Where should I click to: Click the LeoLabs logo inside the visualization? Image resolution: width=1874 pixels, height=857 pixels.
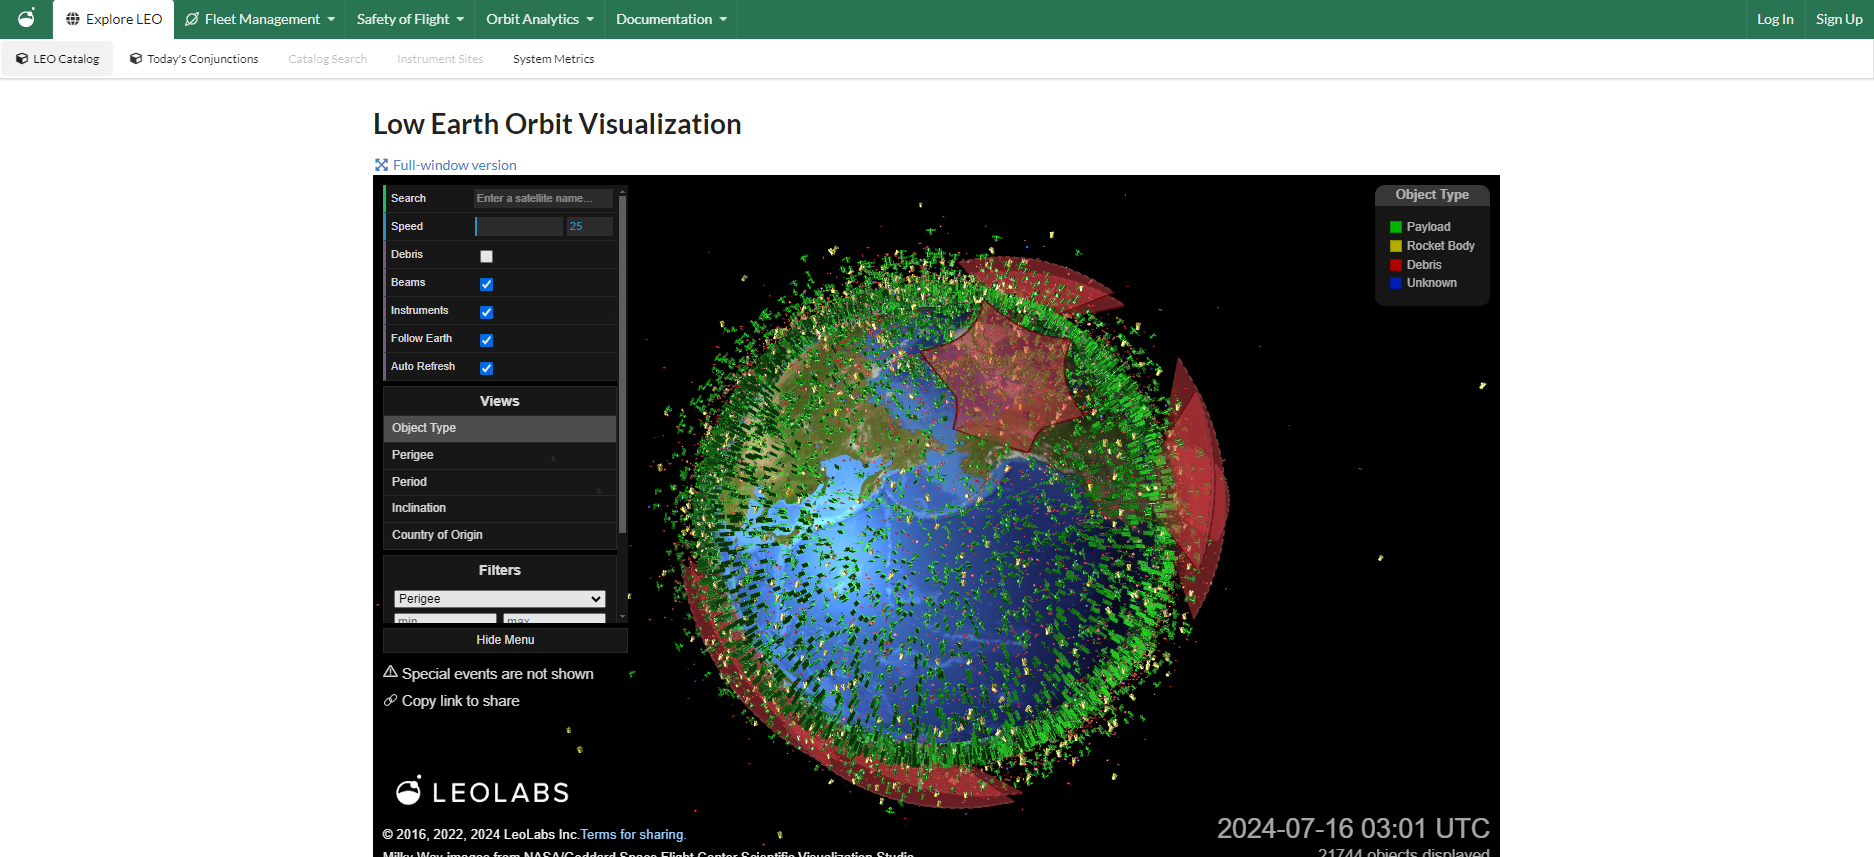click(x=483, y=791)
